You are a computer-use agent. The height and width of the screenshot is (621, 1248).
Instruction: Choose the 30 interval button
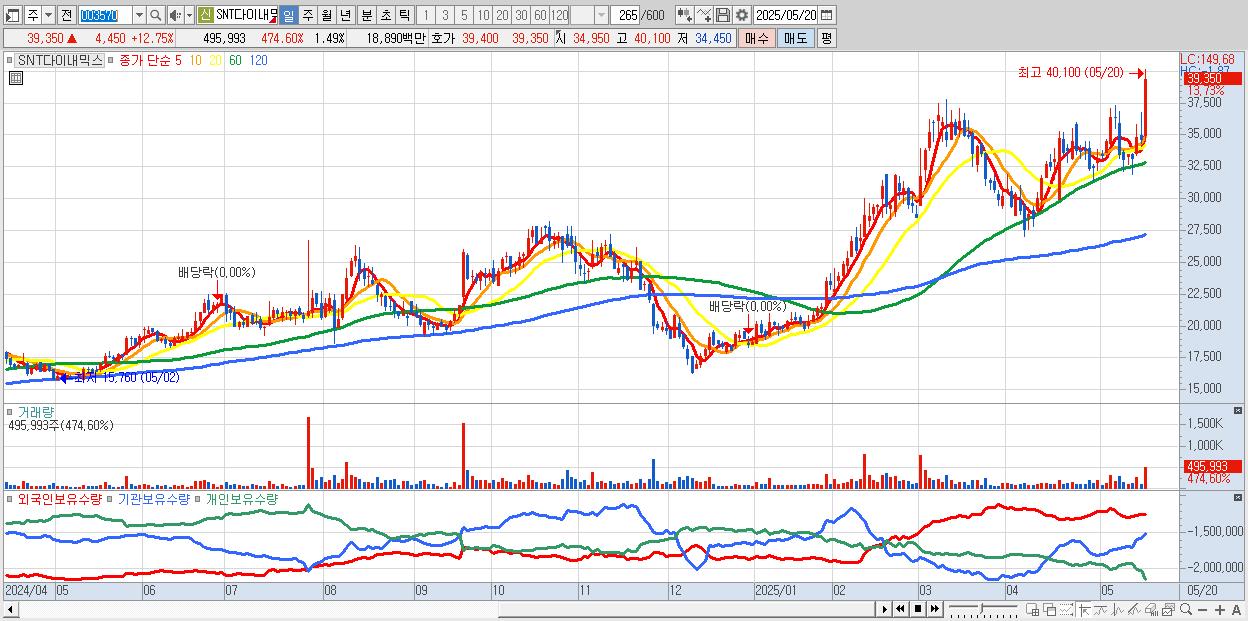point(521,15)
